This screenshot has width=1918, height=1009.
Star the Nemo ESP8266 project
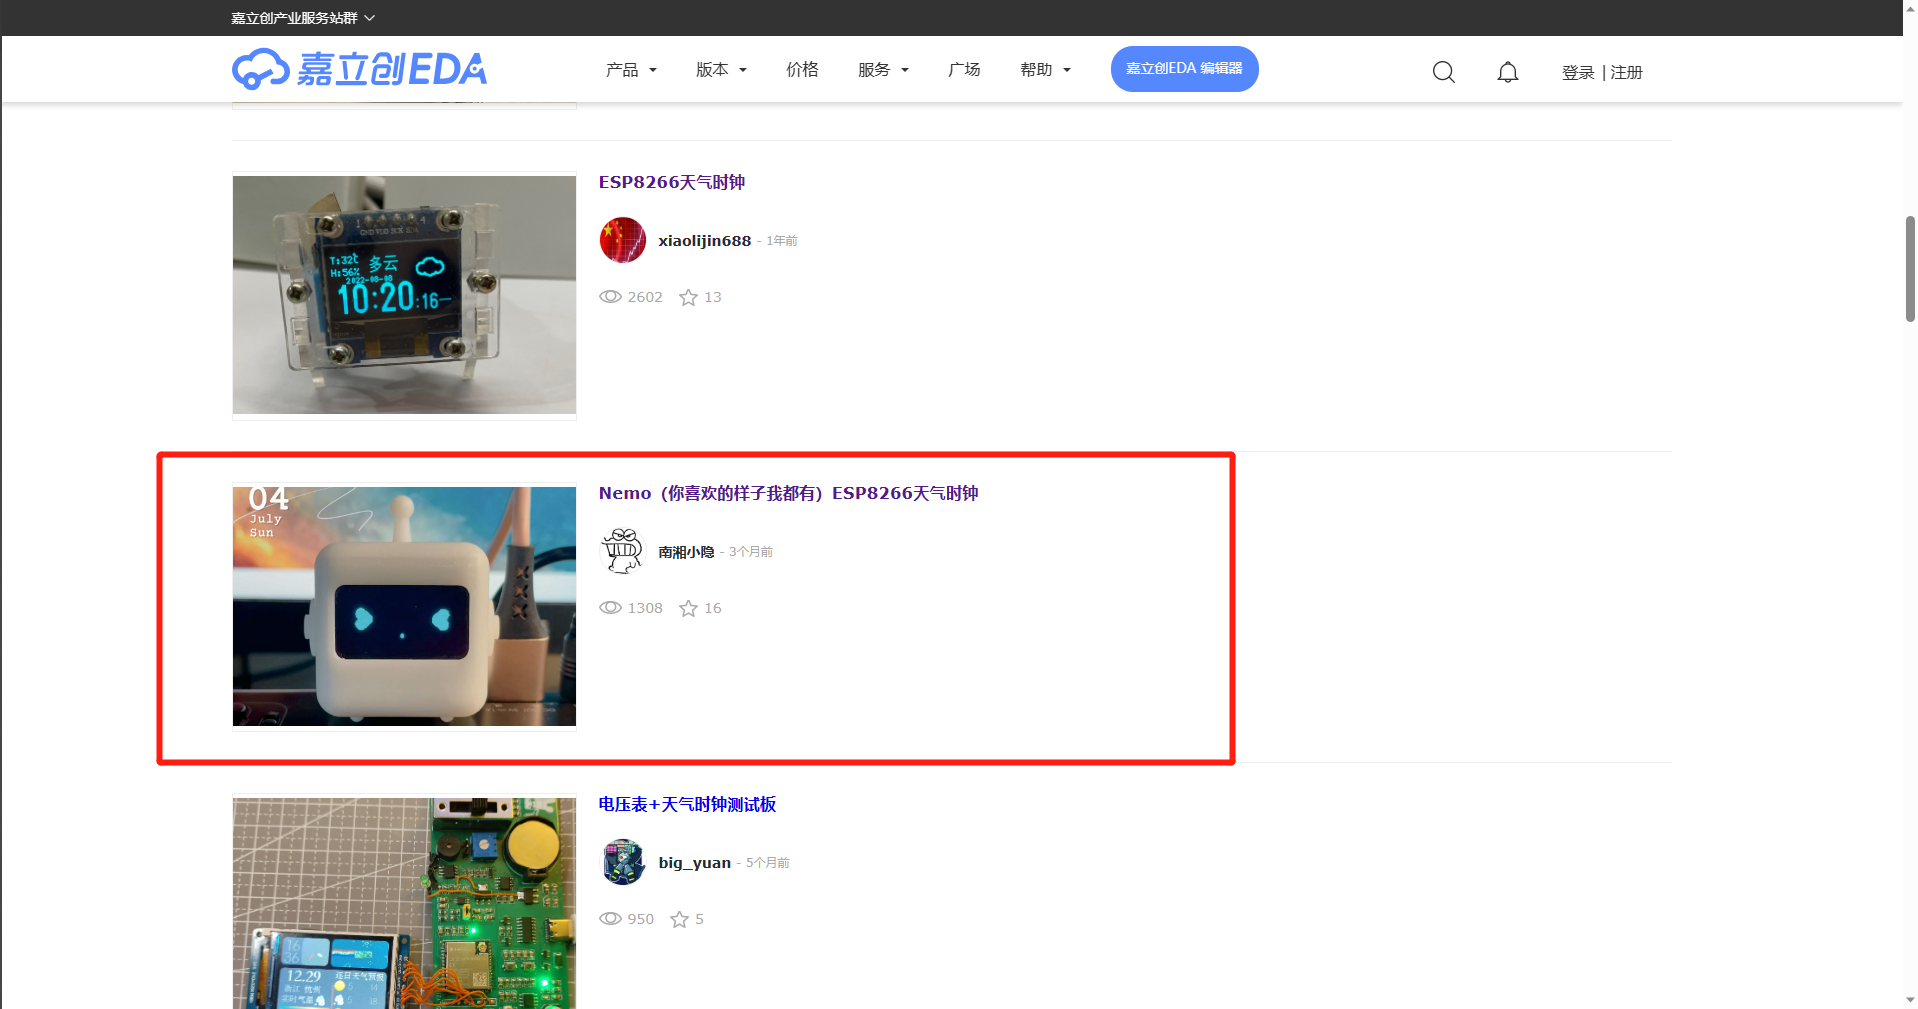pos(688,608)
